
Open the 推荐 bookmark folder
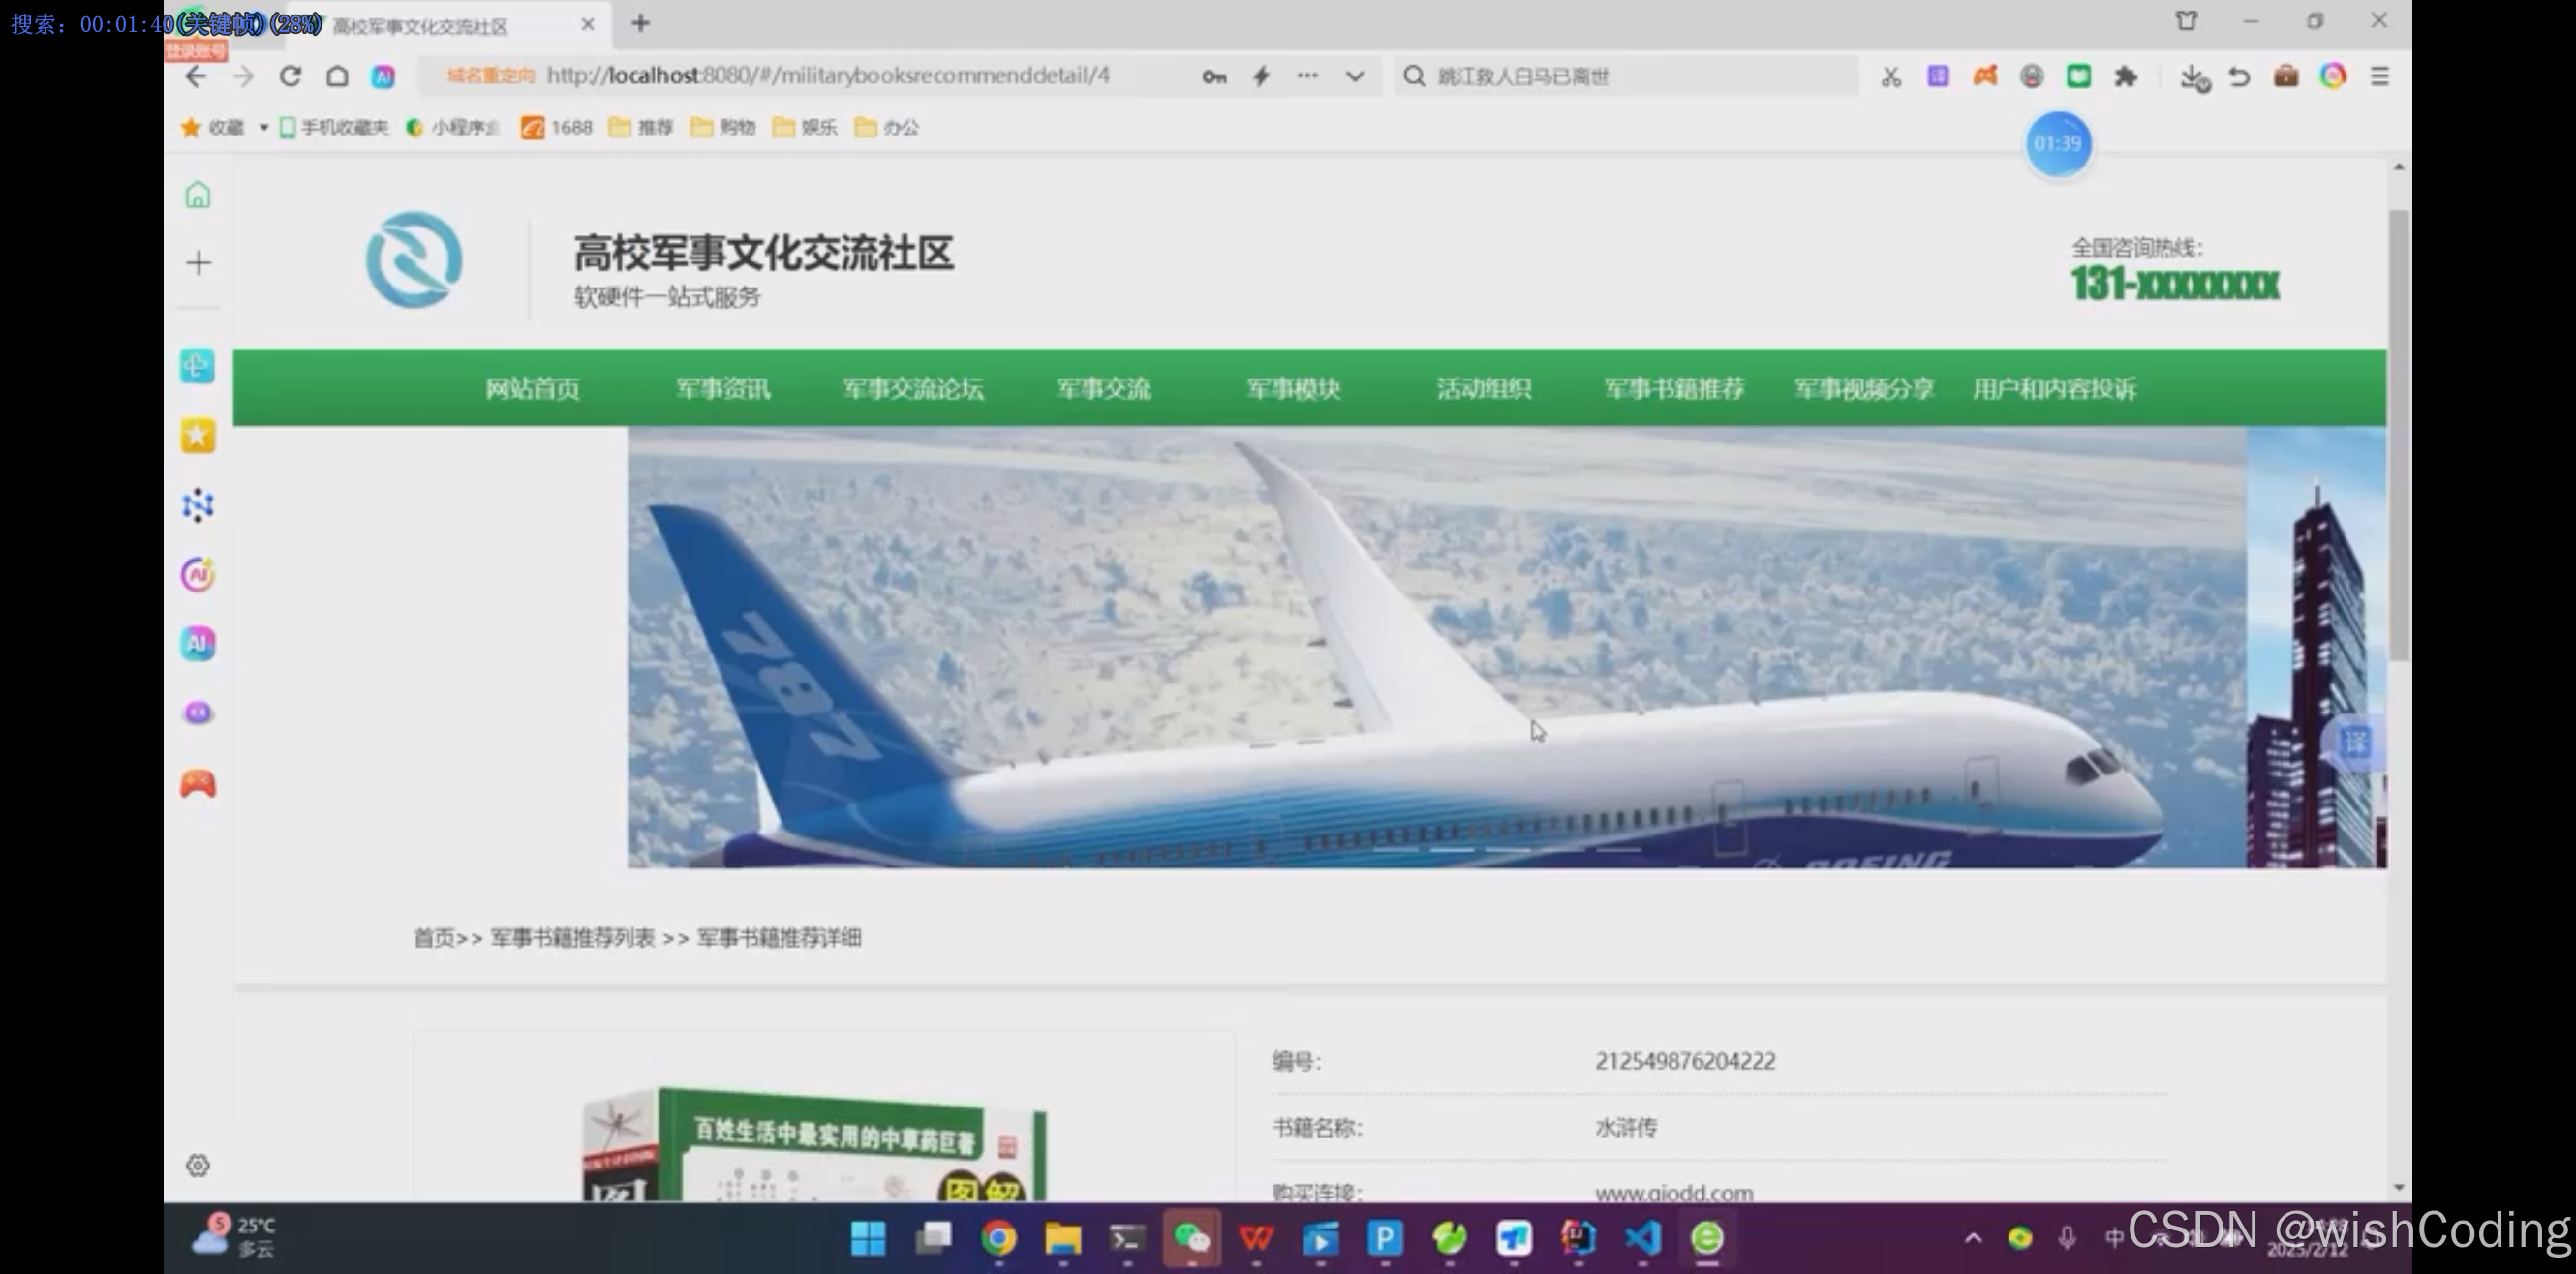[x=641, y=127]
